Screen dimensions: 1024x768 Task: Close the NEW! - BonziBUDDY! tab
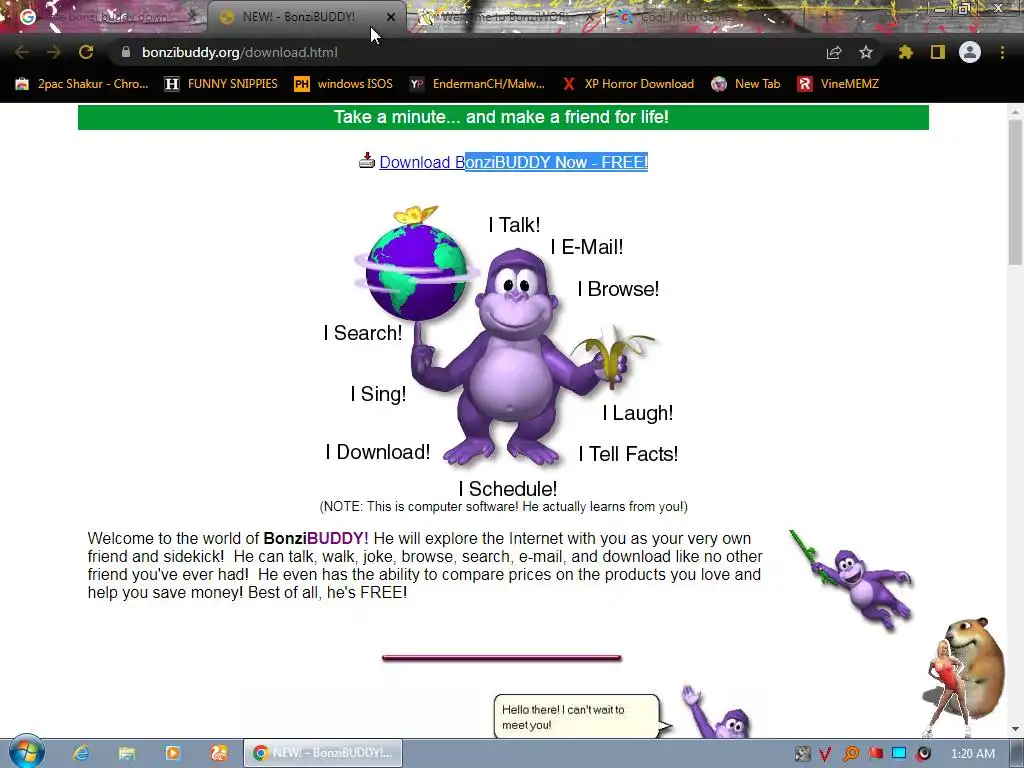click(391, 17)
